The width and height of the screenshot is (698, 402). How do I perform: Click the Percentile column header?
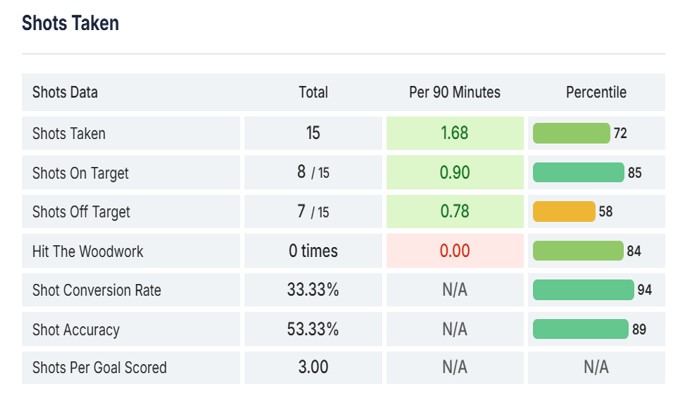click(596, 92)
